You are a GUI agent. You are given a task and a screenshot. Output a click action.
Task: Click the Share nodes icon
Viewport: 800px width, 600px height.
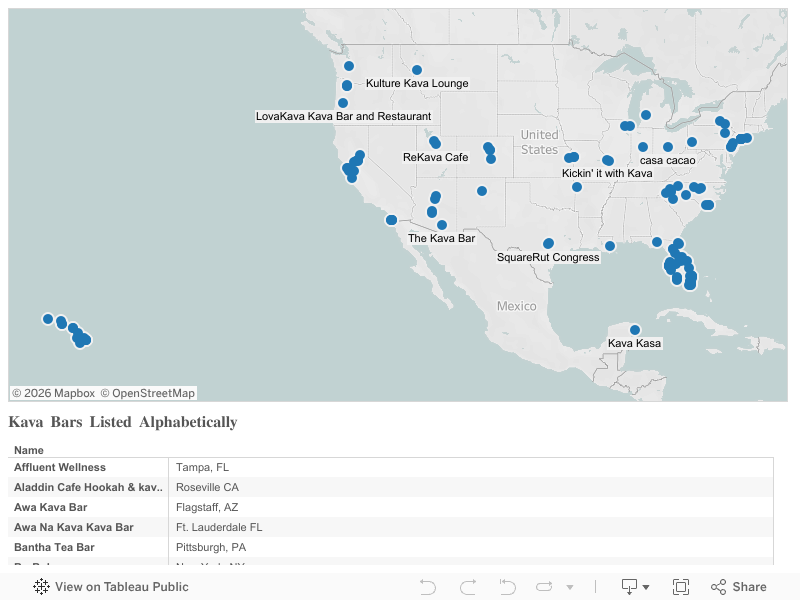(718, 586)
